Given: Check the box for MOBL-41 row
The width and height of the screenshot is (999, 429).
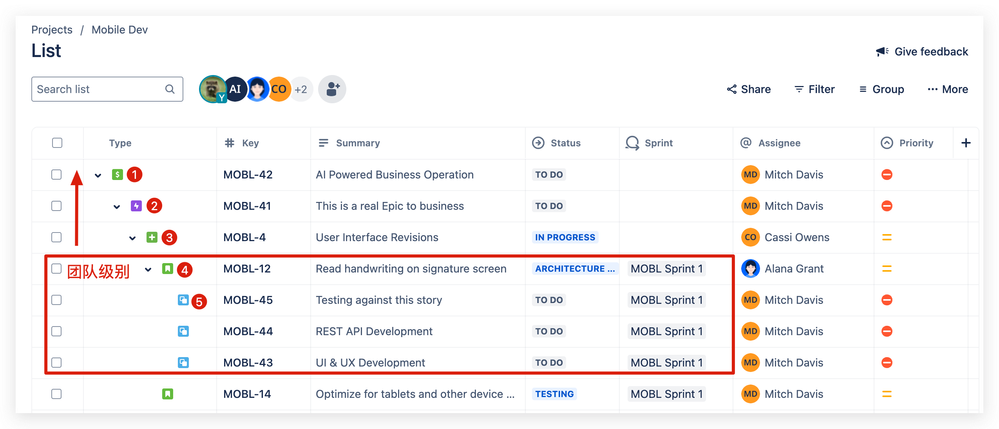Looking at the screenshot, I should coord(57,206).
